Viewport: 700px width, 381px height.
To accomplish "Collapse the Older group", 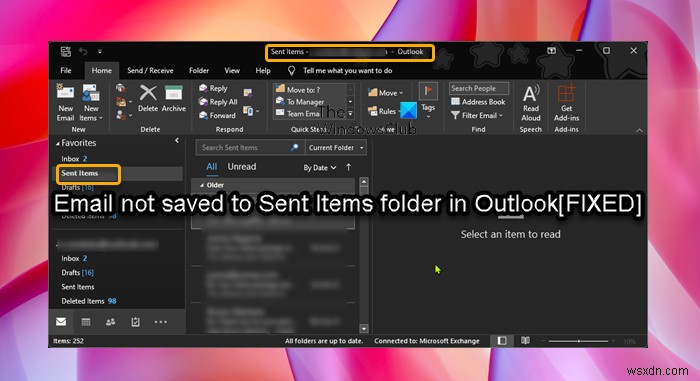I will tap(202, 185).
